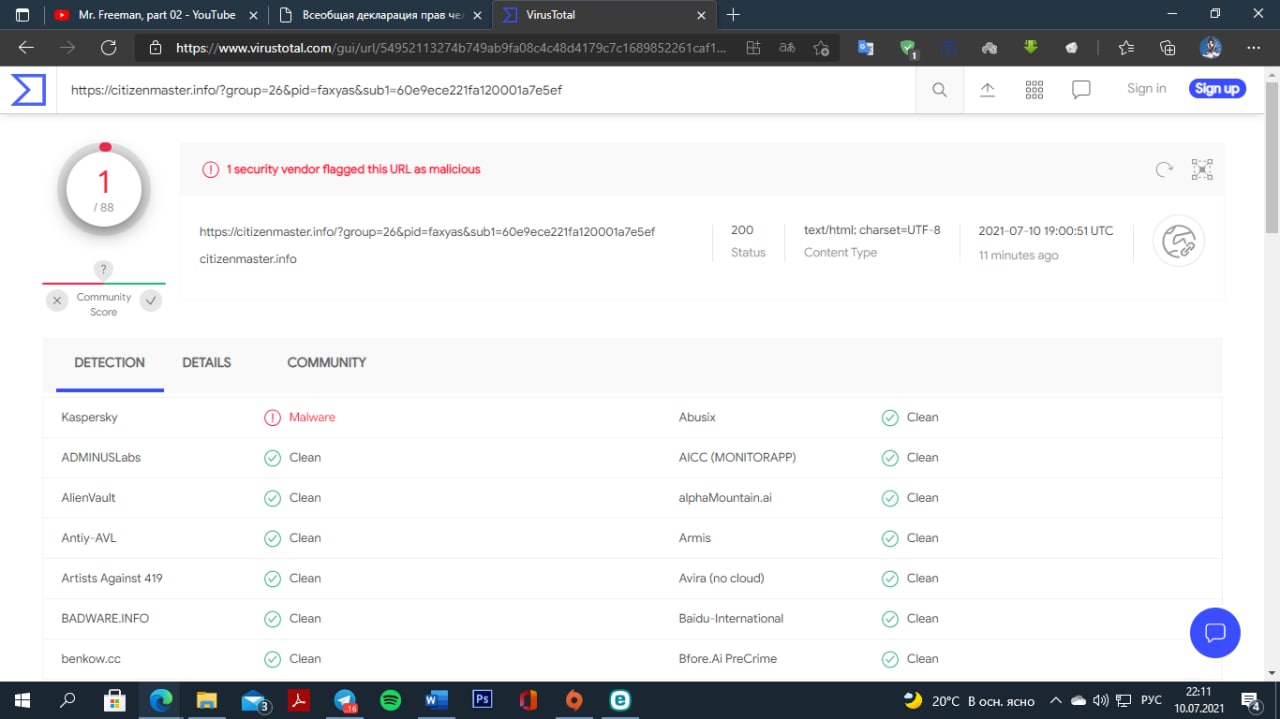Screen dimensions: 1280x719
Task: Click the VirusTotal URL search field
Action: [x=487, y=89]
